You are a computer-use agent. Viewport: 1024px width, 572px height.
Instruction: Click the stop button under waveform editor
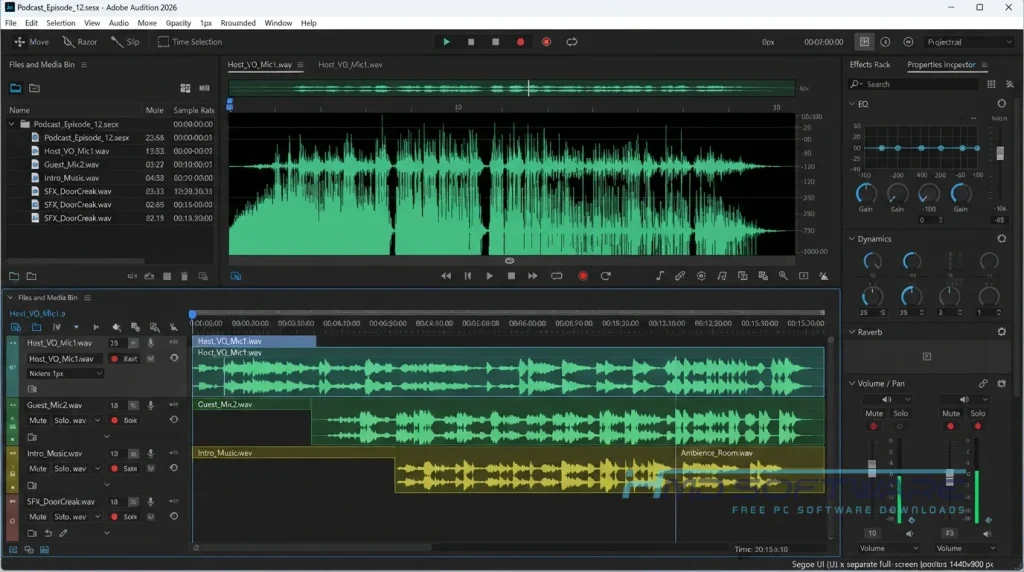point(511,276)
